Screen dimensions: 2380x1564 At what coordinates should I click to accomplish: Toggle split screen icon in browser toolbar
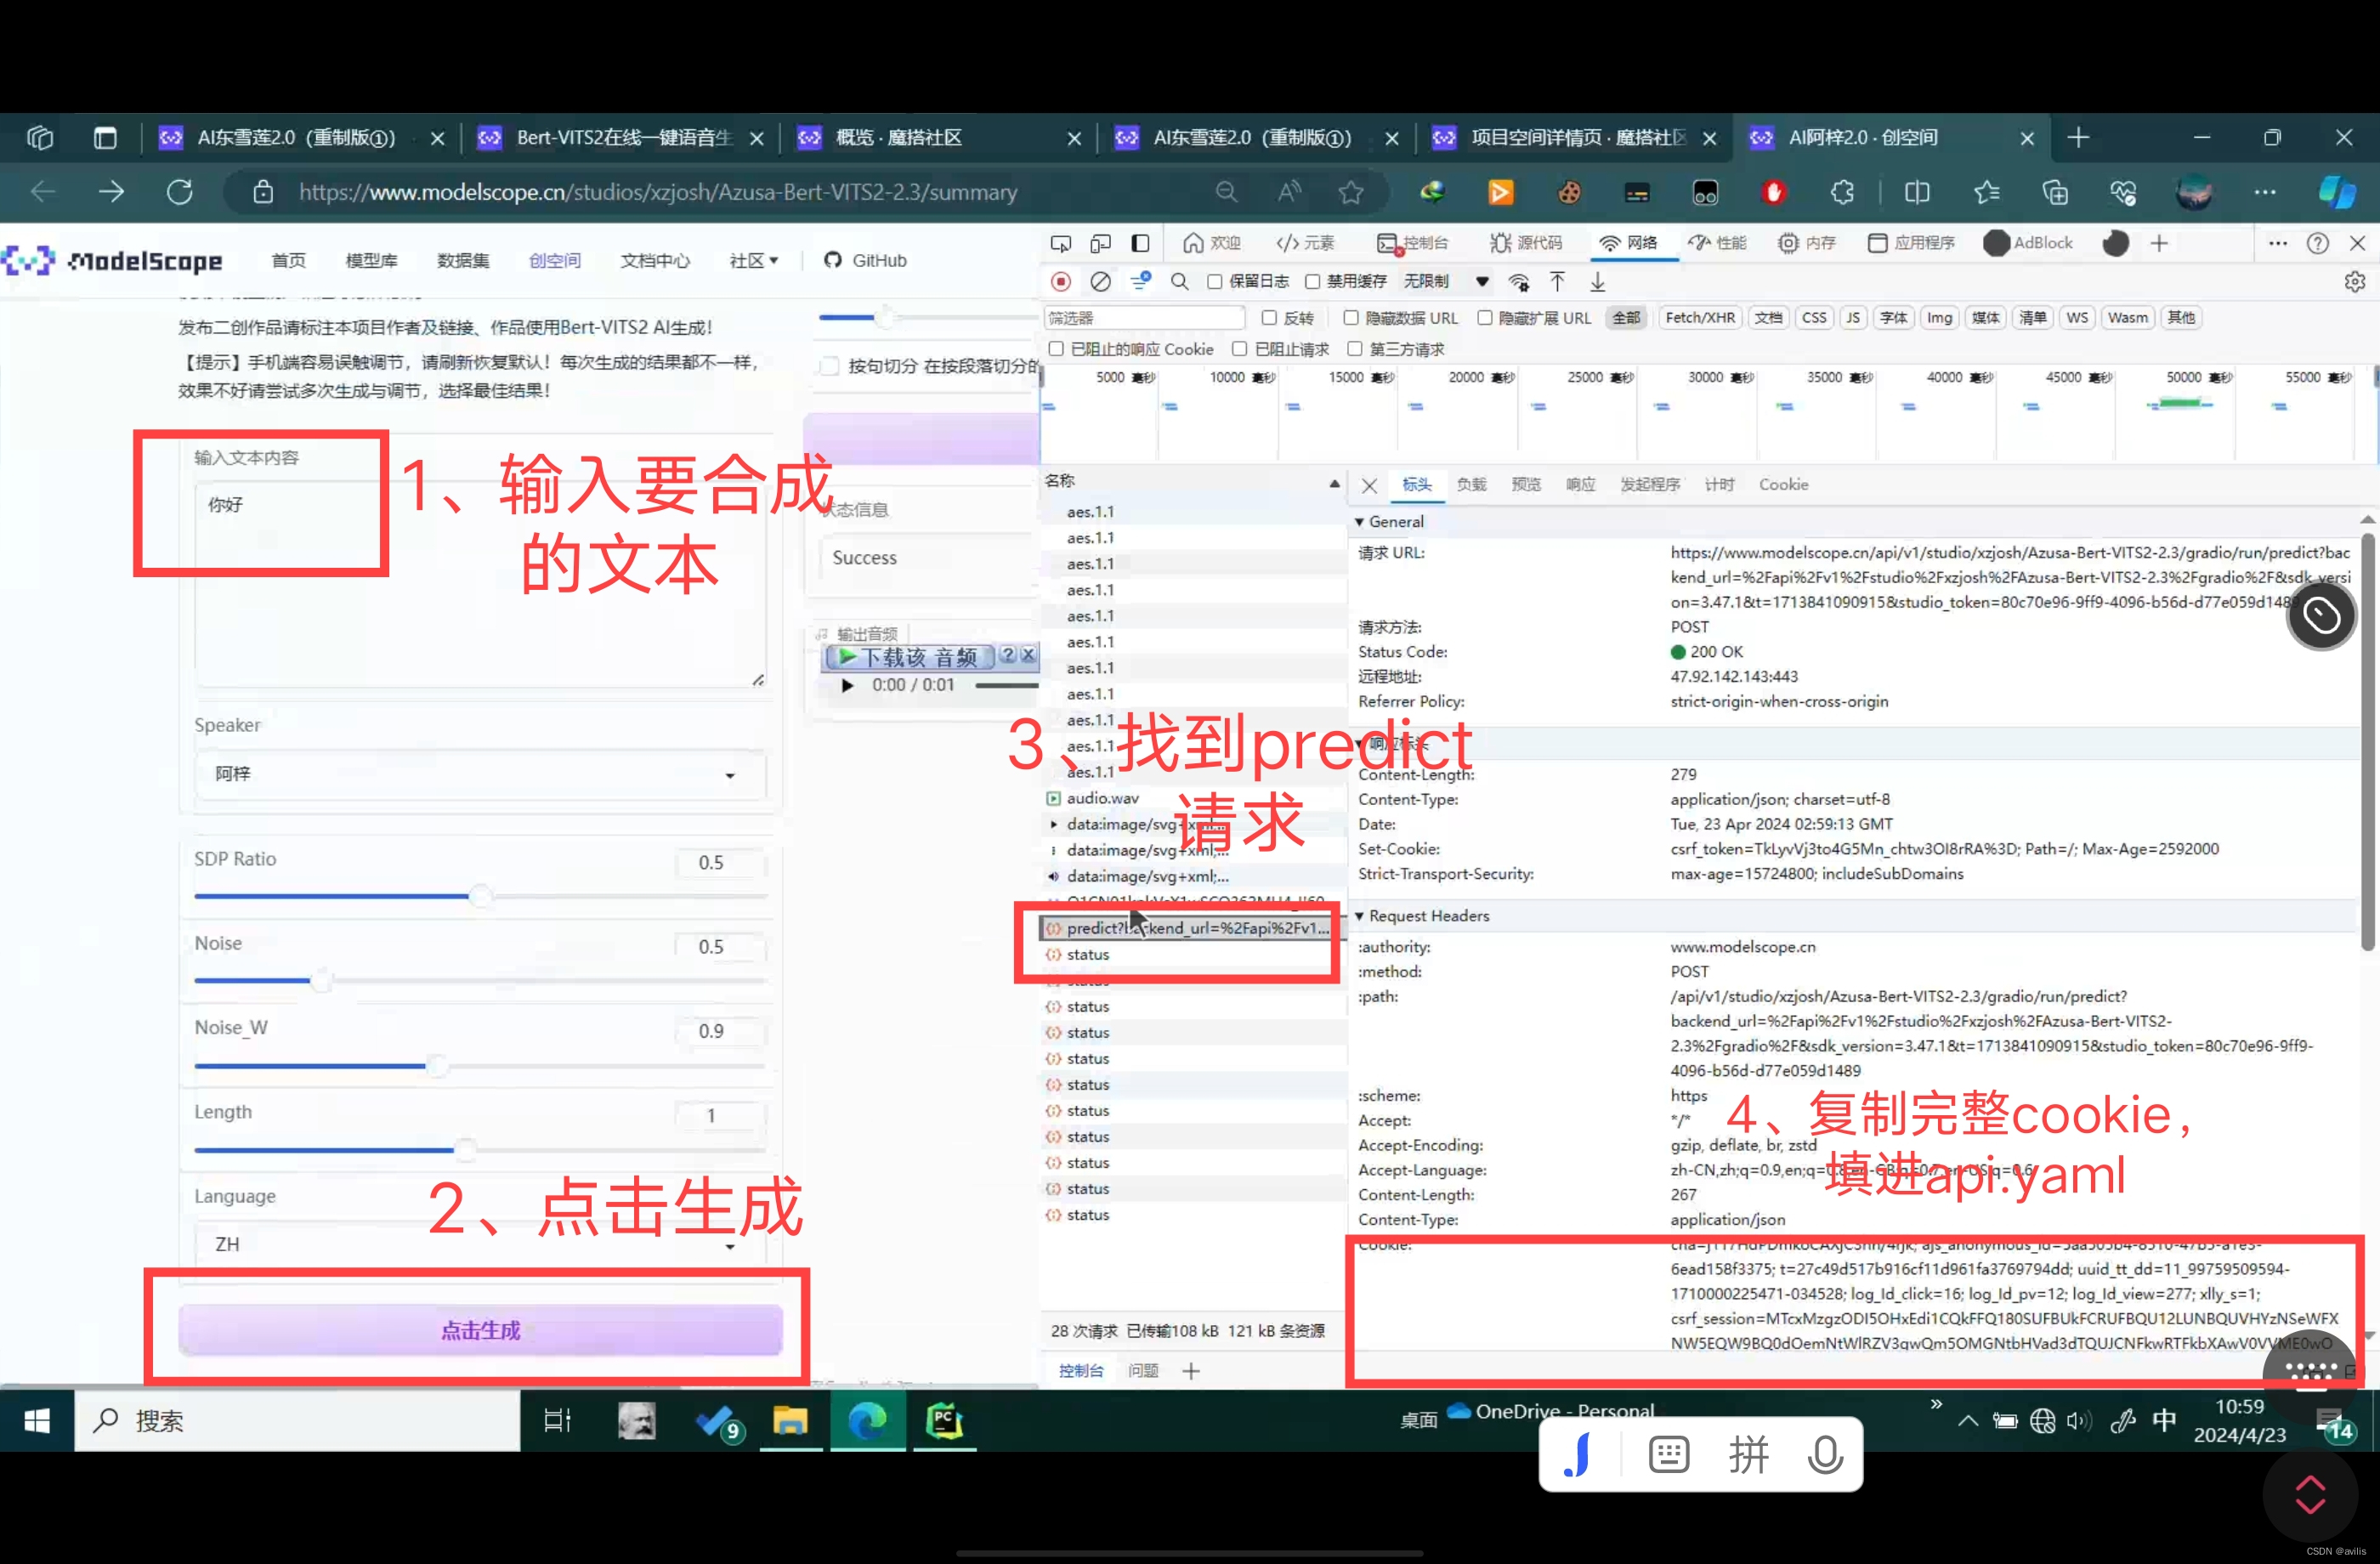point(1916,191)
